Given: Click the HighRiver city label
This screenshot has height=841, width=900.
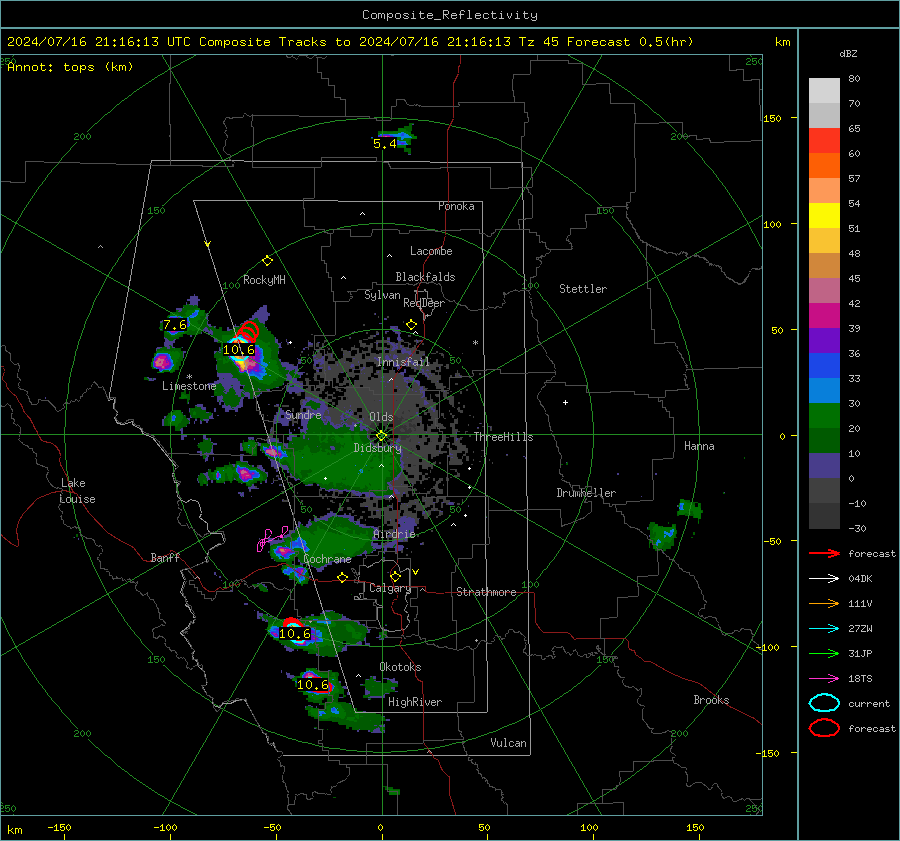Looking at the screenshot, I should (415, 702).
